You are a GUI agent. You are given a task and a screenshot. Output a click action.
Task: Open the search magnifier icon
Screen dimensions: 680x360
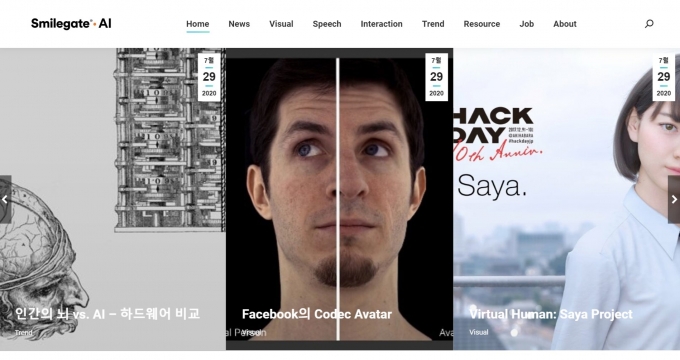(x=649, y=24)
